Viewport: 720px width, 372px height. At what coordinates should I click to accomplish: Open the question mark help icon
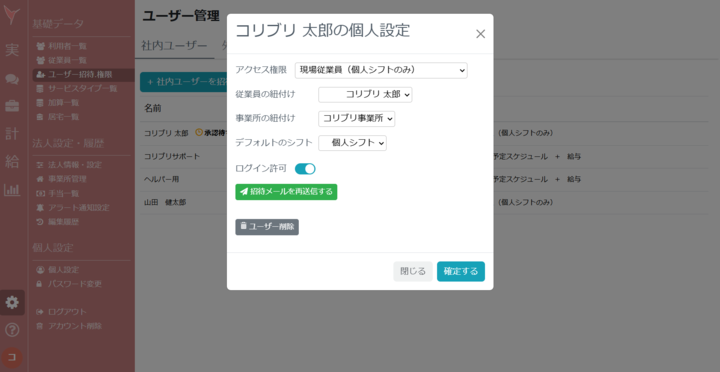pyautogui.click(x=12, y=330)
